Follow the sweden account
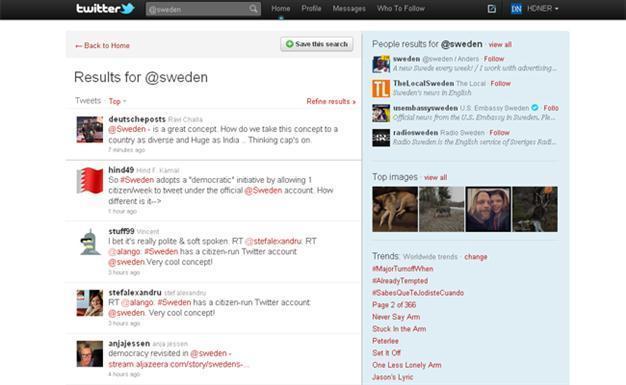 494,59
